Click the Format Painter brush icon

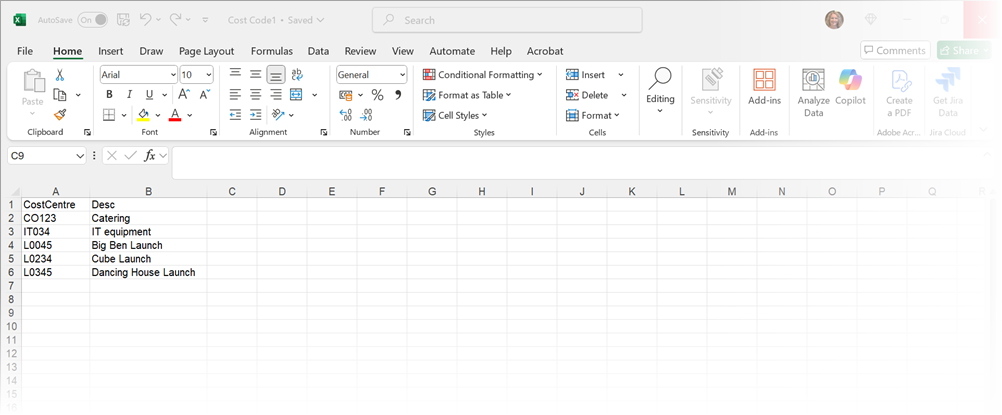60,114
